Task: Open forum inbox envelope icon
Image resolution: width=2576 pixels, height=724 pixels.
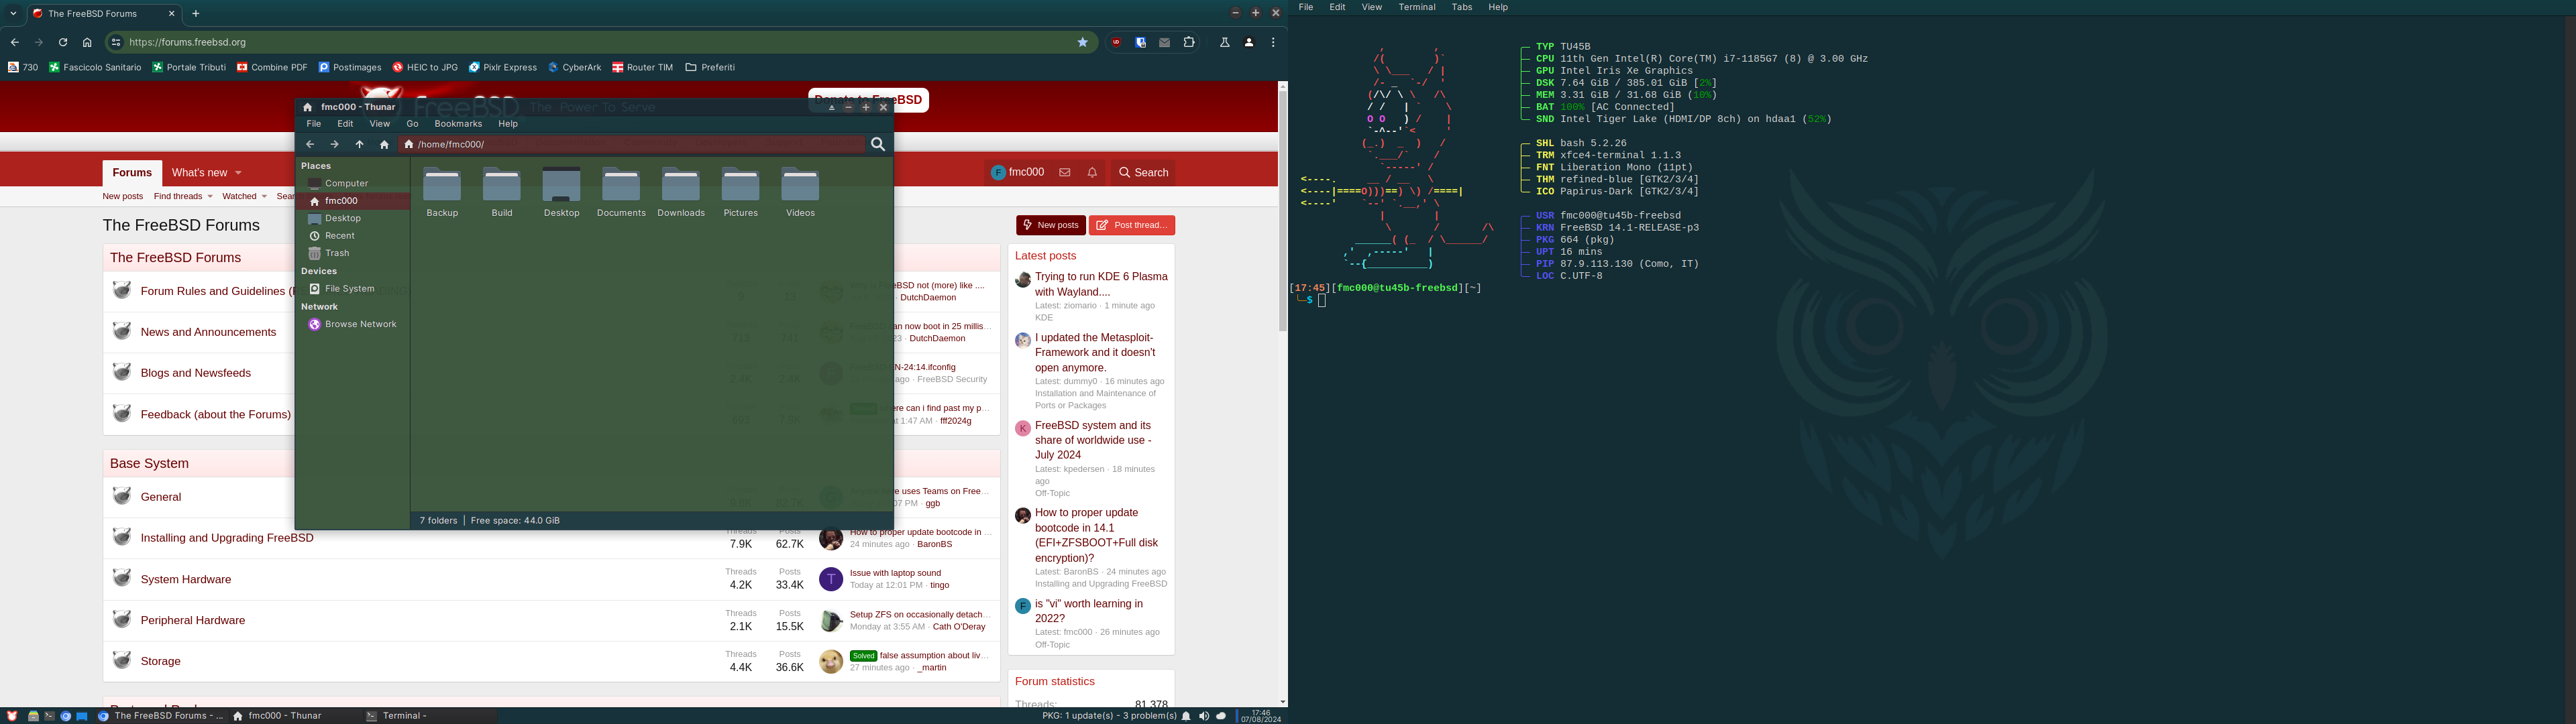Action: pos(1065,172)
